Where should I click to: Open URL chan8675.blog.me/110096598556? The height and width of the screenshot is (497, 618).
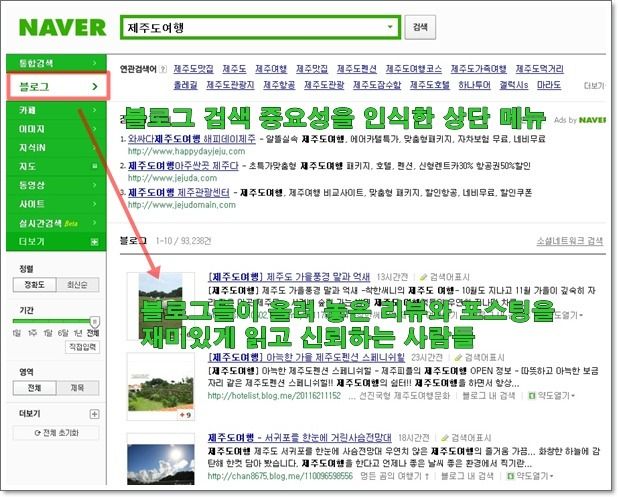coord(280,476)
